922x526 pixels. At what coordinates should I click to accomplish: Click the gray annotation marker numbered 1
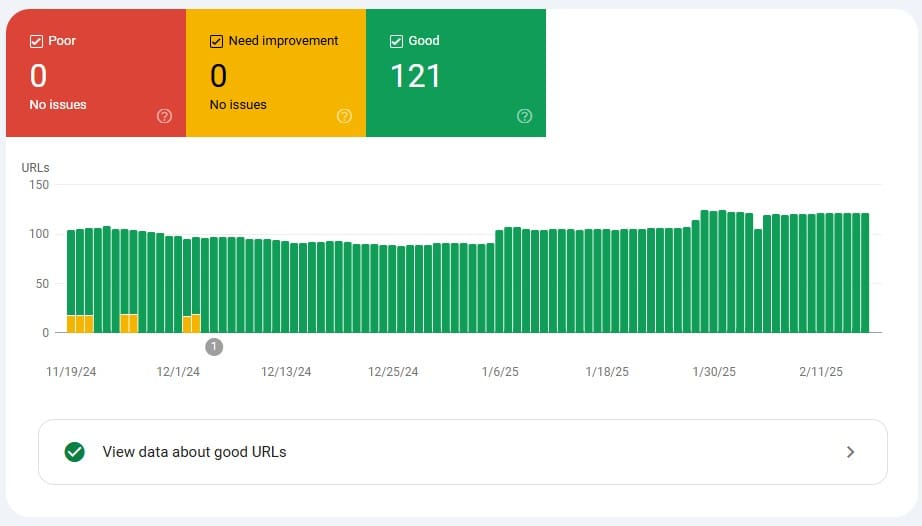[x=214, y=347]
